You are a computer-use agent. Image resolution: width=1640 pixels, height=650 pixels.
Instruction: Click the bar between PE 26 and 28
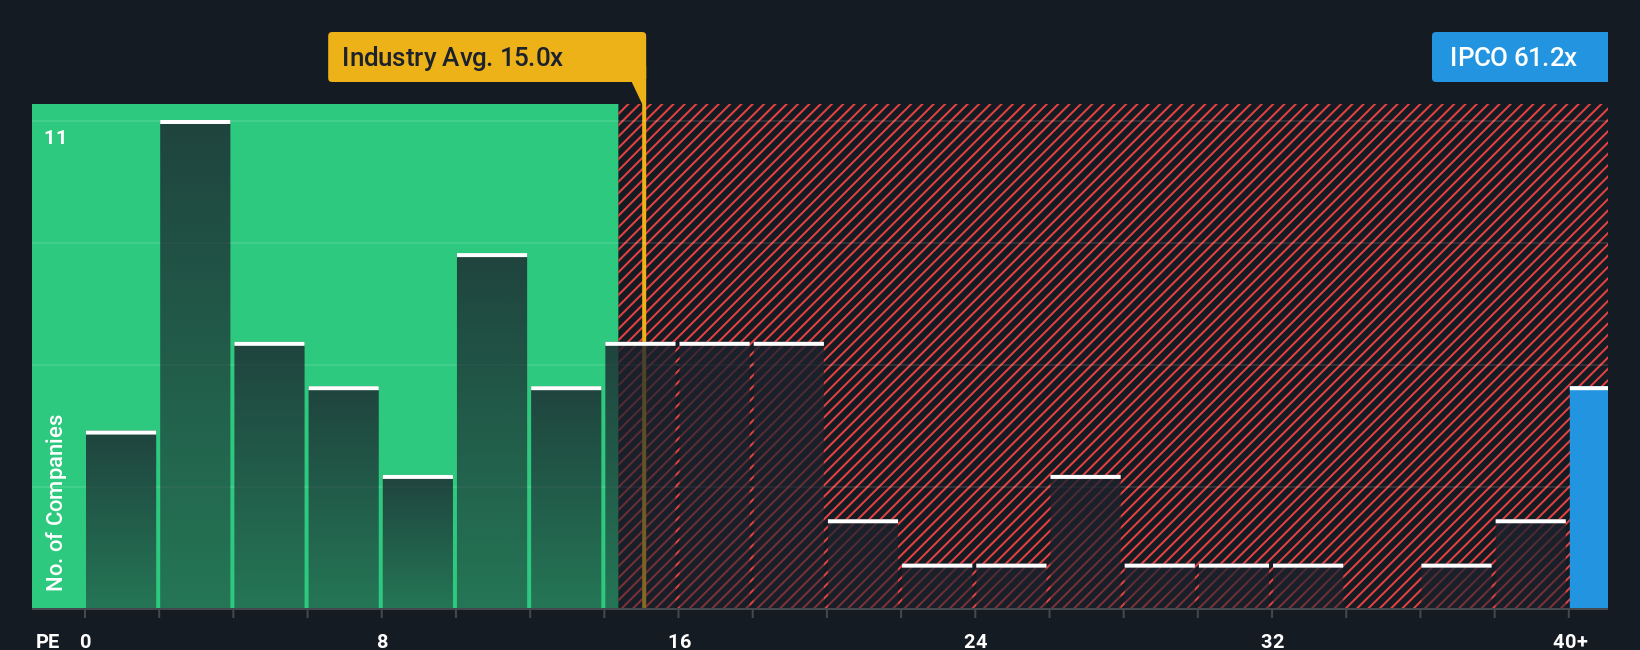coord(1085,541)
